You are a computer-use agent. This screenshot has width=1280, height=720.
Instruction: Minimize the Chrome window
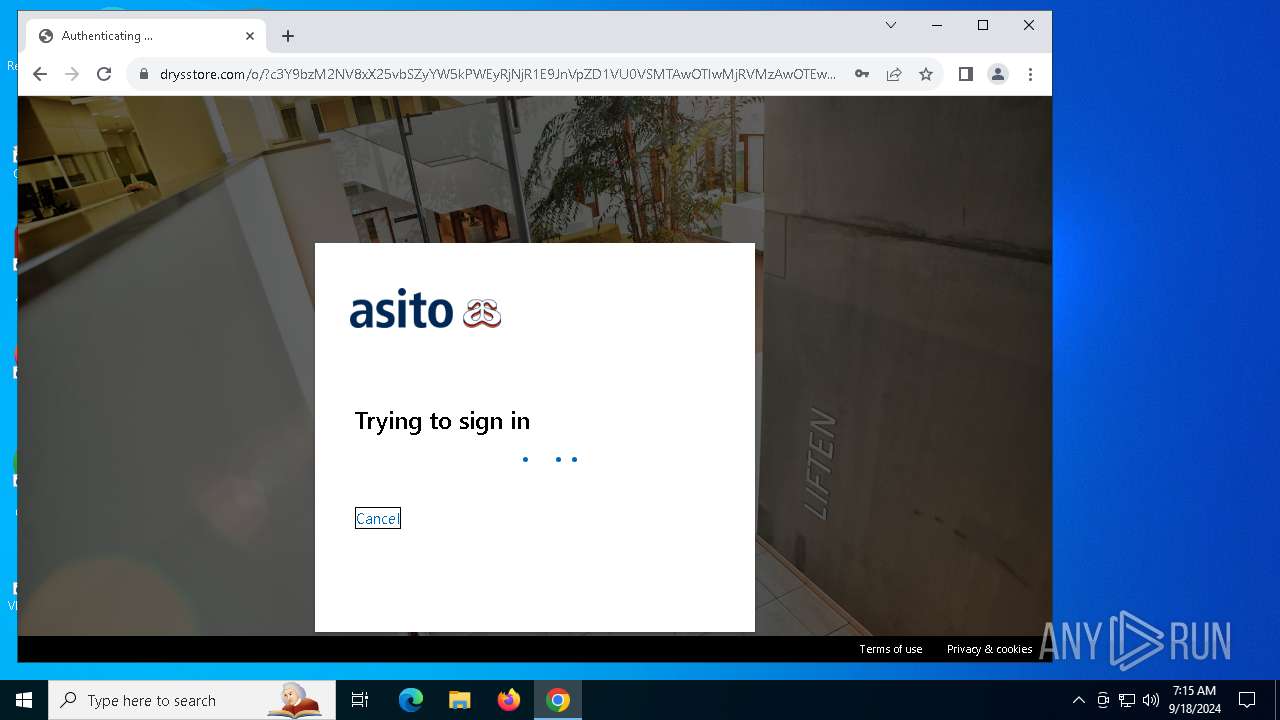click(937, 25)
